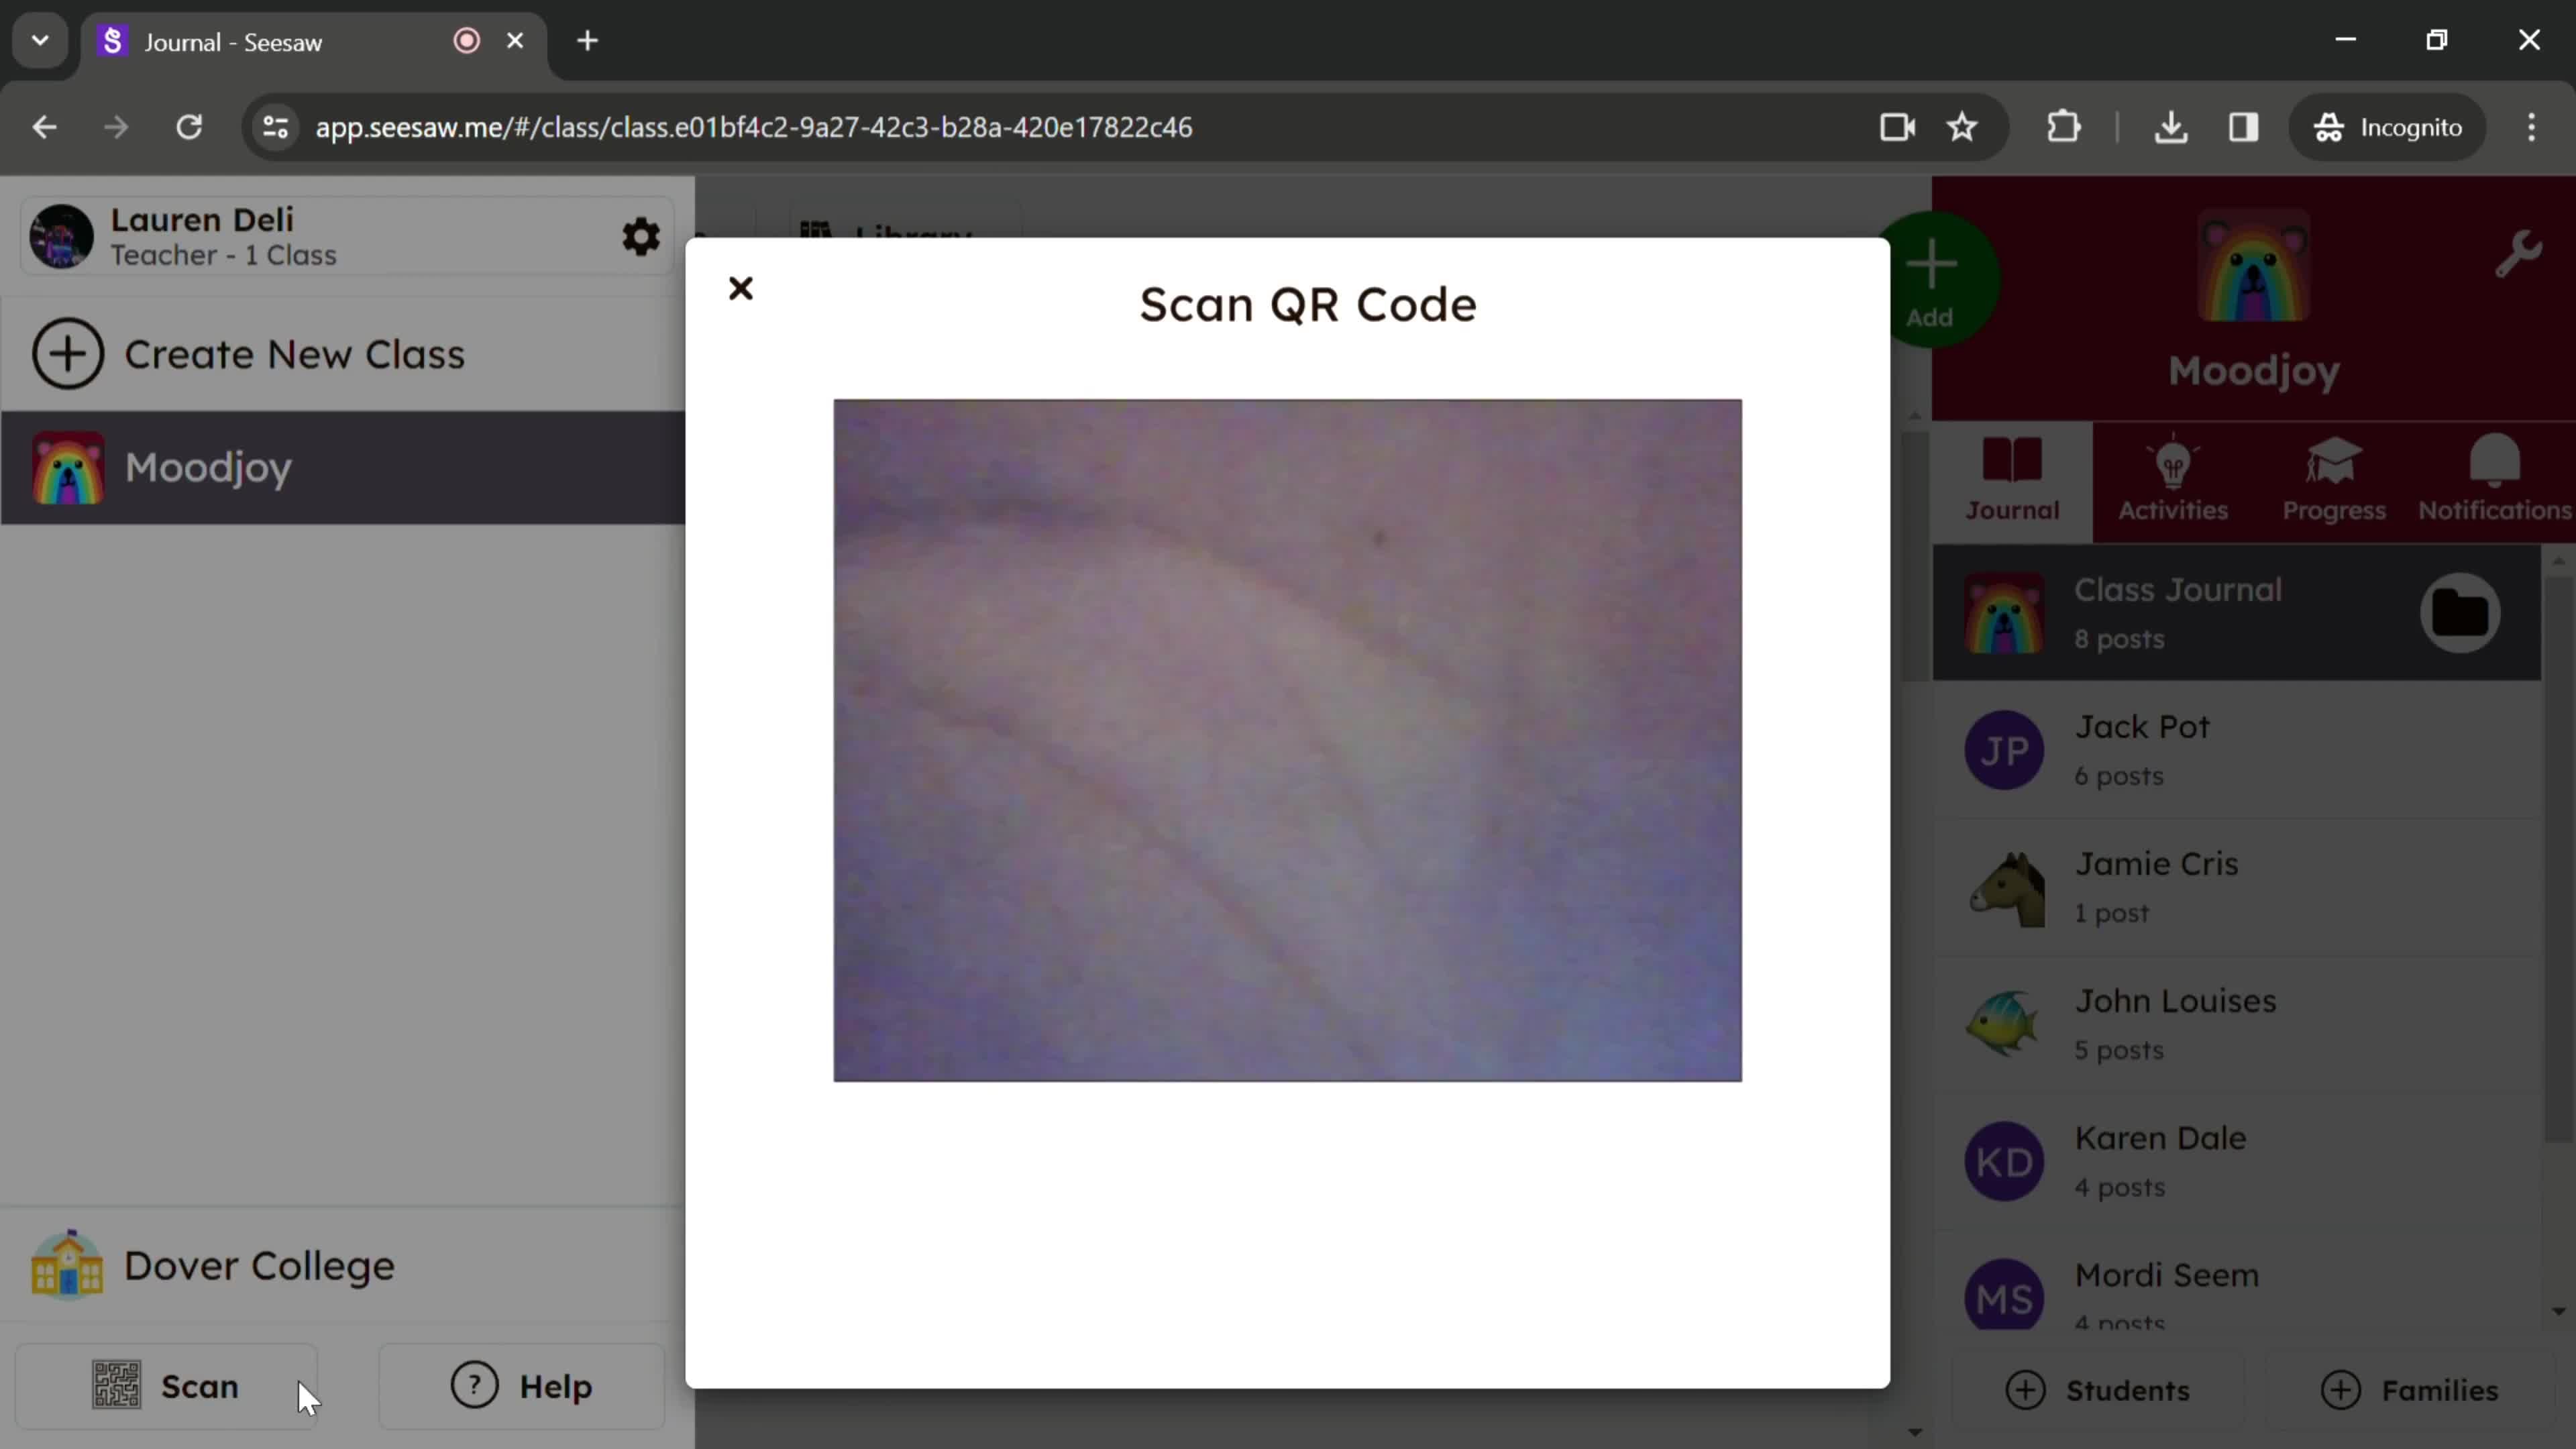2576x1449 pixels.
Task: Select Class Journal 8 posts row
Action: point(2237,613)
